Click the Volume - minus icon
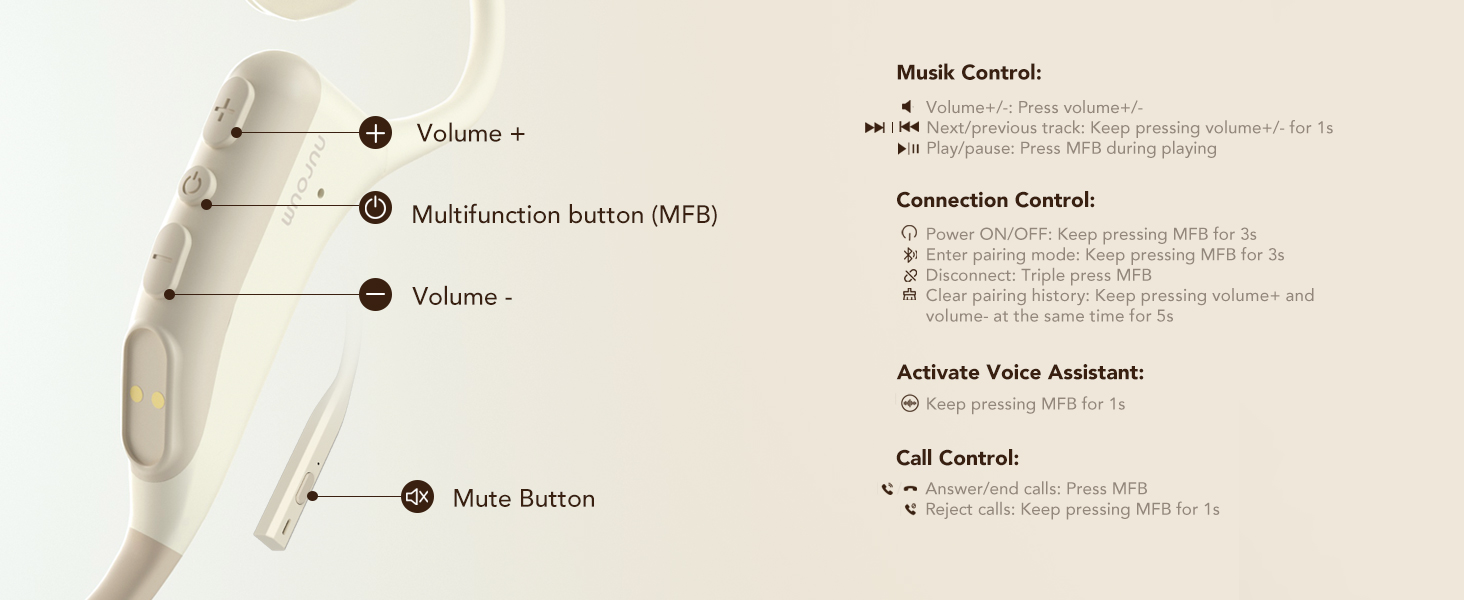The height and width of the screenshot is (600, 1464). [375, 295]
